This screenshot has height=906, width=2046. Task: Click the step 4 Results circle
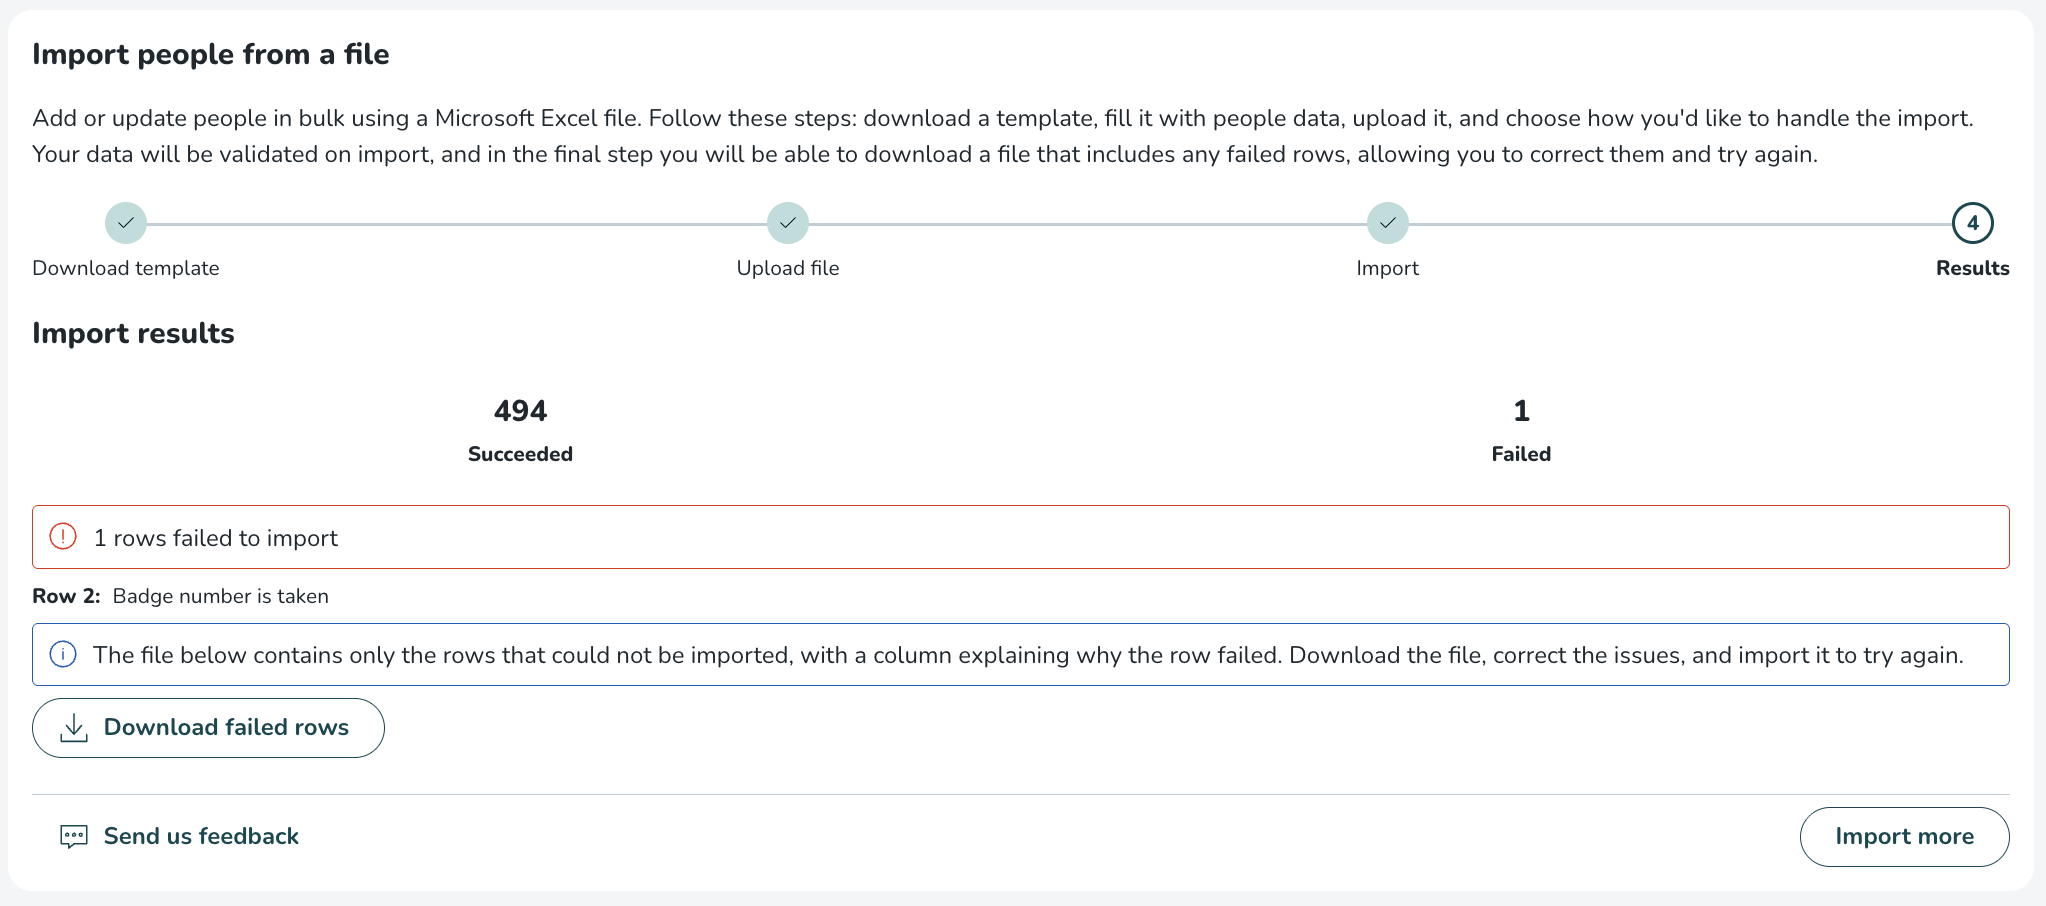1972,223
